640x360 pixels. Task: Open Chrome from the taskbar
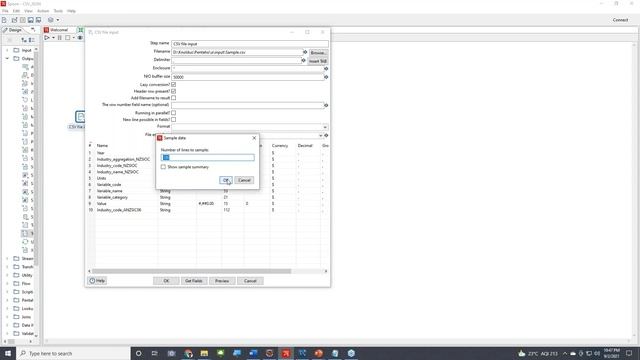click(x=188, y=353)
